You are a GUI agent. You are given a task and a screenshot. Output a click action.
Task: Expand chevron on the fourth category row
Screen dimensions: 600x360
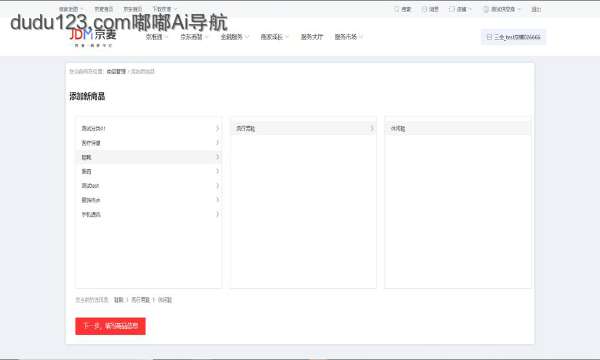click(217, 171)
